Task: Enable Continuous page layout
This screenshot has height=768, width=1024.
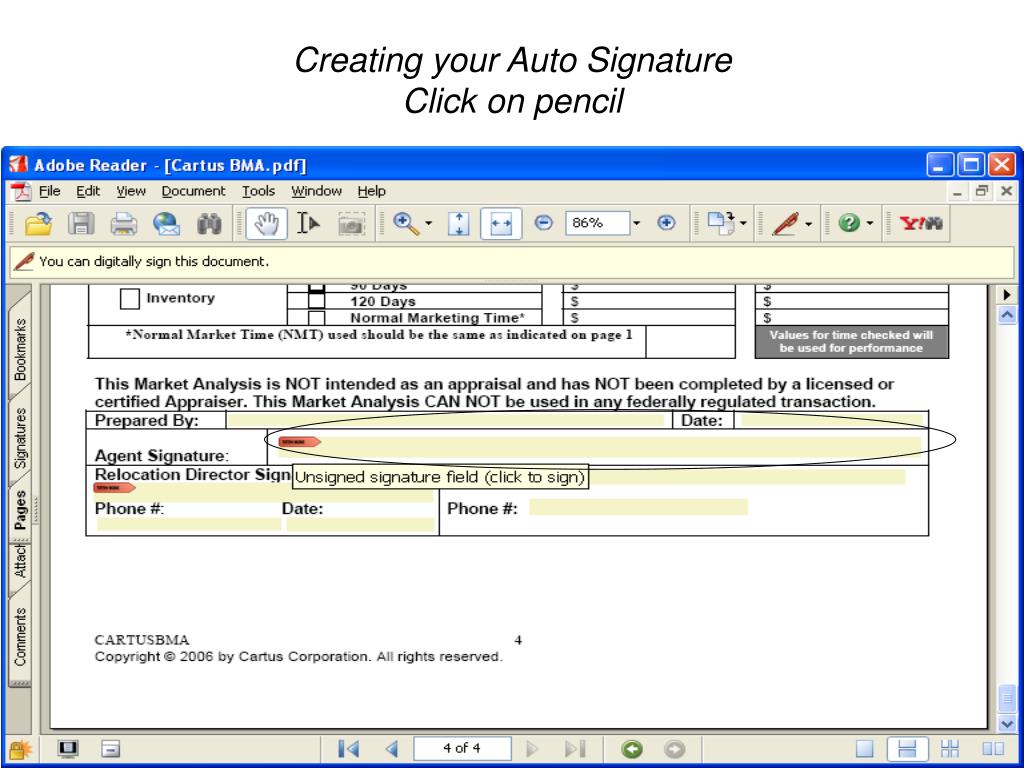Action: pyautogui.click(x=907, y=748)
